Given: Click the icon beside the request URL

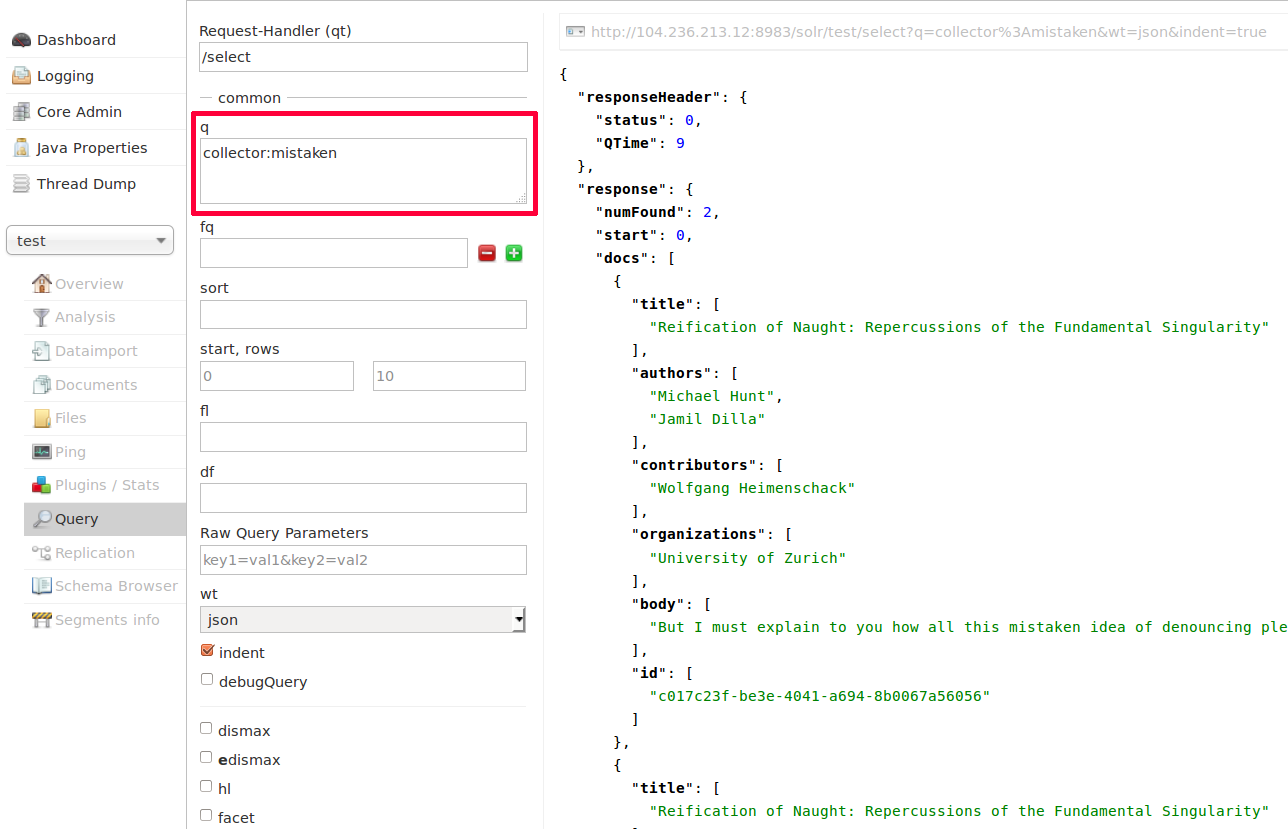Looking at the screenshot, I should coord(575,32).
